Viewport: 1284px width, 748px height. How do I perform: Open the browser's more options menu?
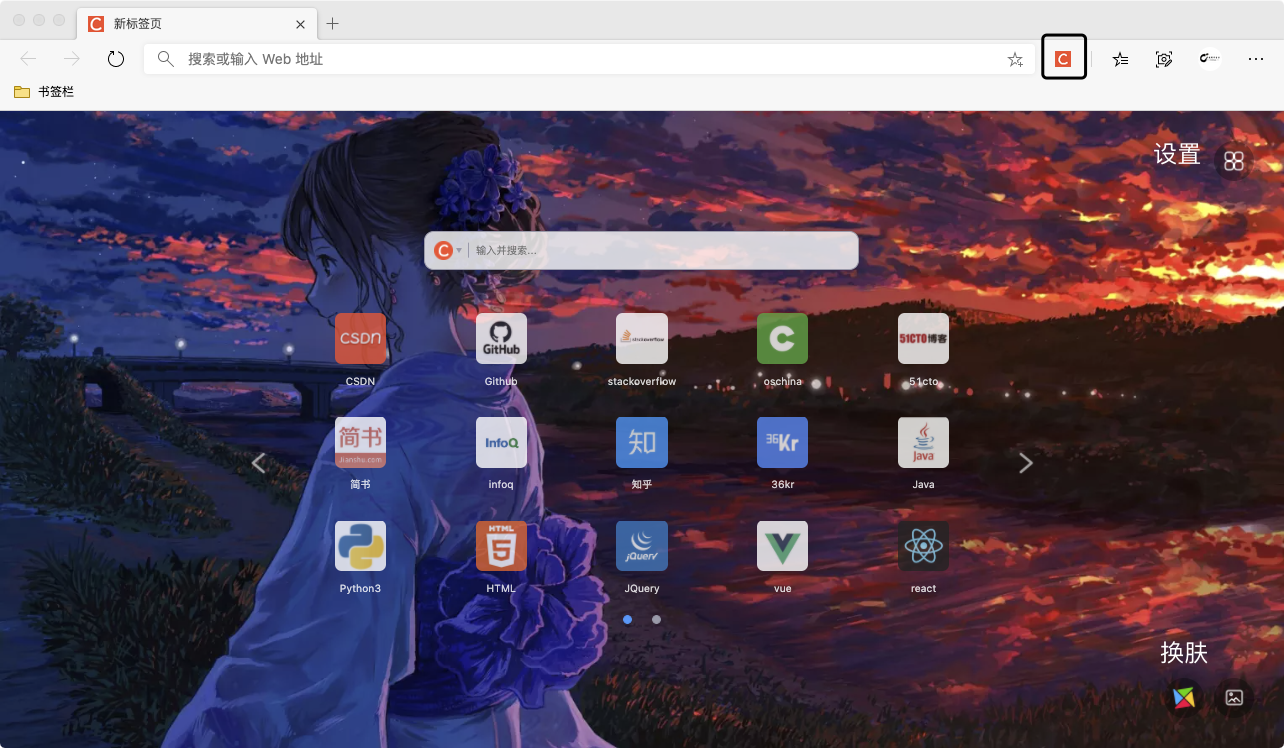coord(1256,59)
